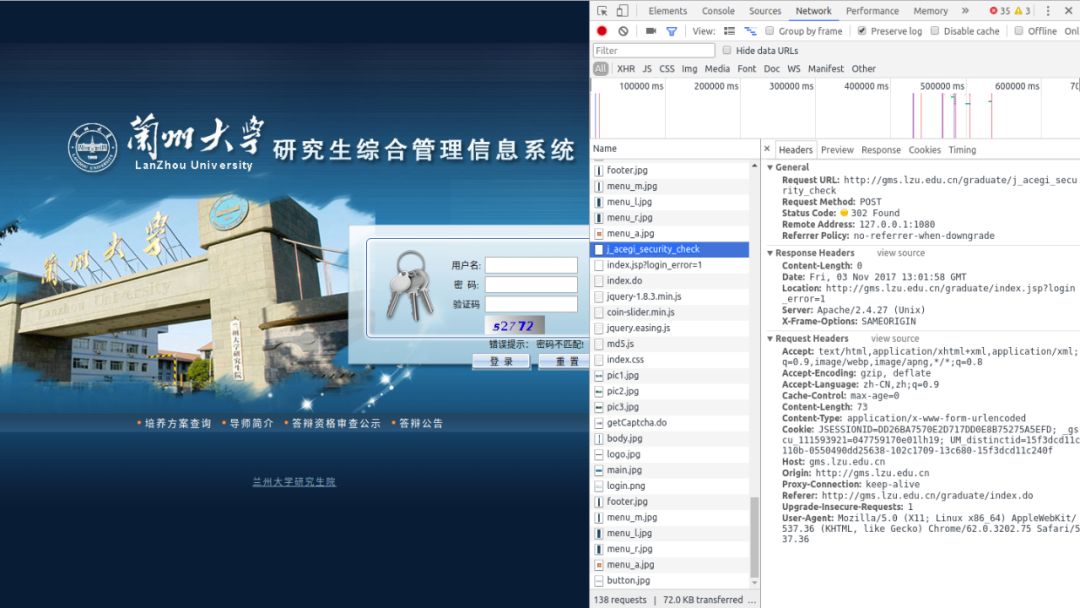Collapse the Response Headers section
The image size is (1080, 608).
770,253
